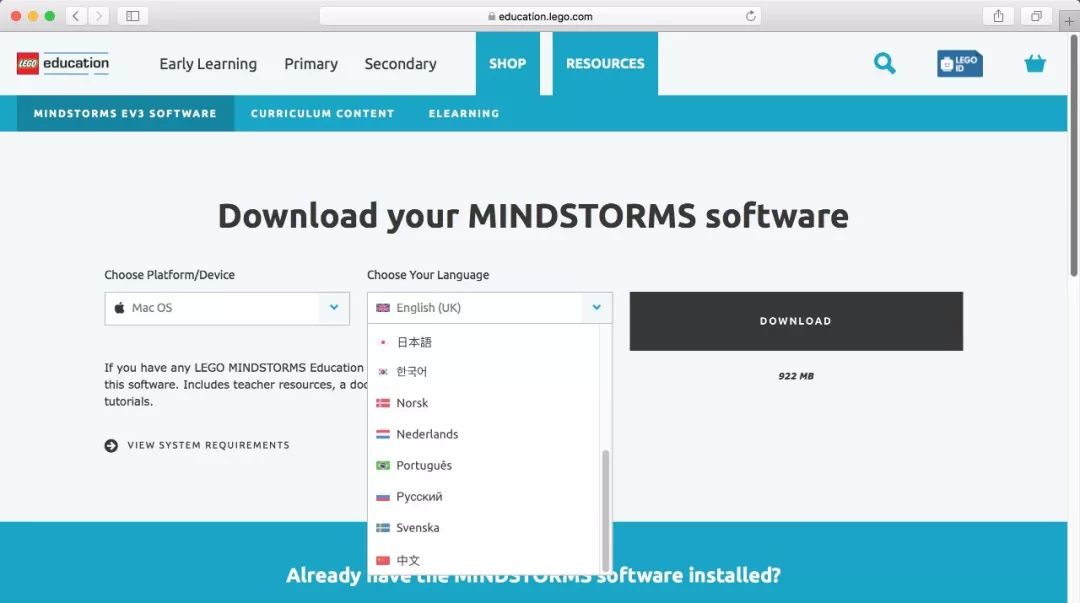Go to the RESOURCES tab
Viewport: 1080px width, 603px height.
605,63
